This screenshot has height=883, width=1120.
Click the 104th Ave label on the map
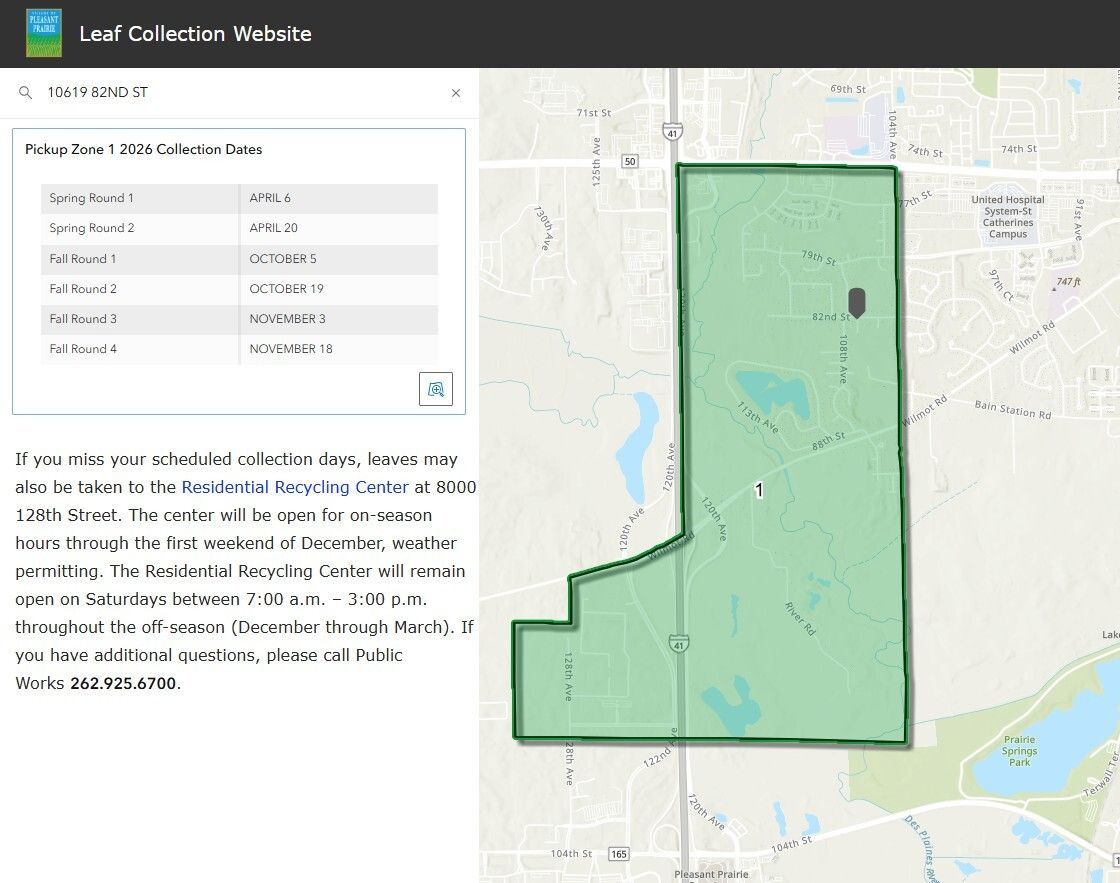click(x=892, y=134)
